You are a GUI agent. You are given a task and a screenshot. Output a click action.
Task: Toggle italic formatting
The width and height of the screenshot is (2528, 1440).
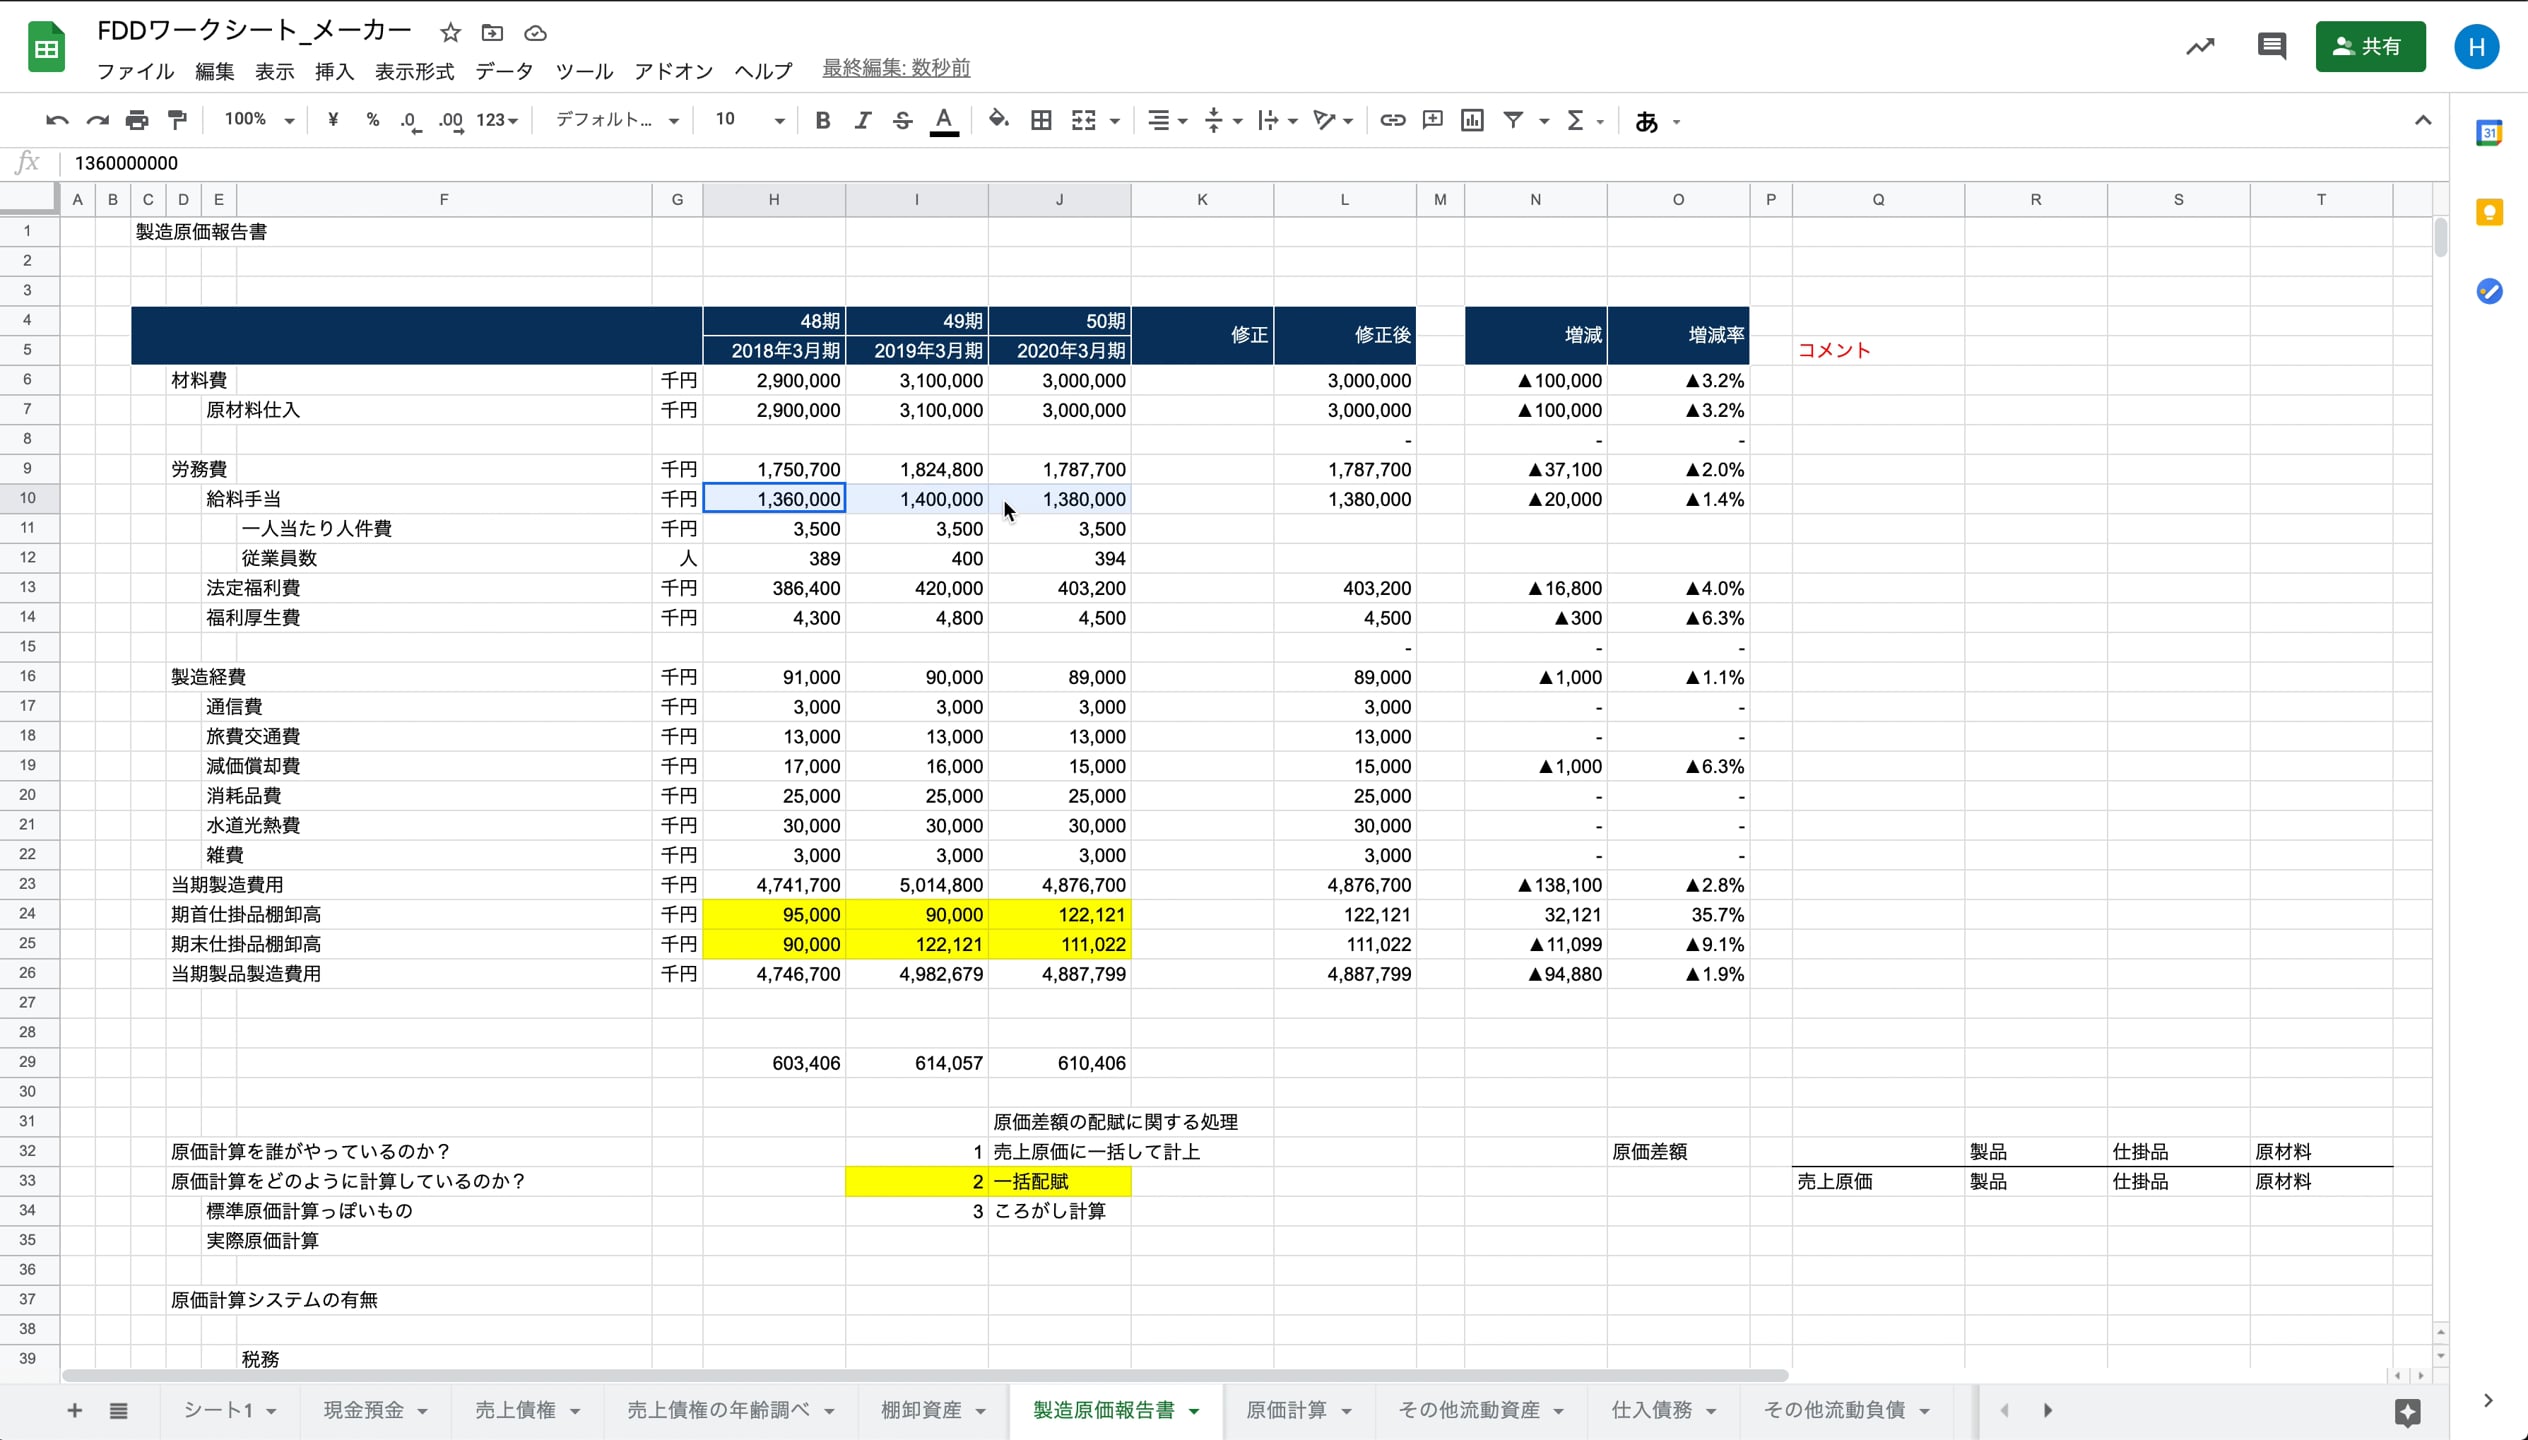pyautogui.click(x=862, y=119)
